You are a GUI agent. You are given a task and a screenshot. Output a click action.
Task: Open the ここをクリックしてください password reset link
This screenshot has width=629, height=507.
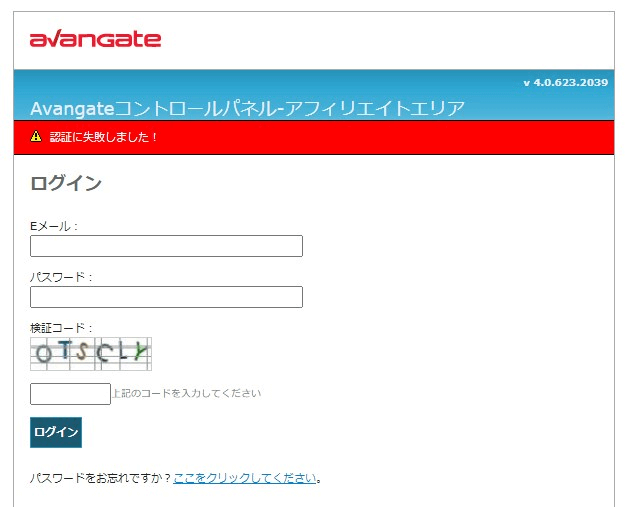point(245,478)
